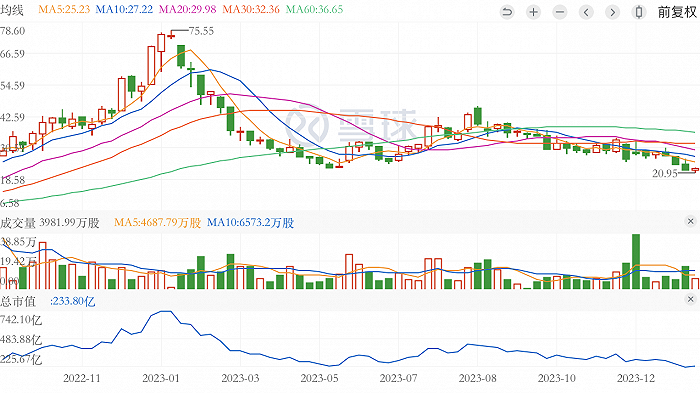The height and width of the screenshot is (393, 700).
Task: Zoom in with the plus icon
Action: coord(533,12)
